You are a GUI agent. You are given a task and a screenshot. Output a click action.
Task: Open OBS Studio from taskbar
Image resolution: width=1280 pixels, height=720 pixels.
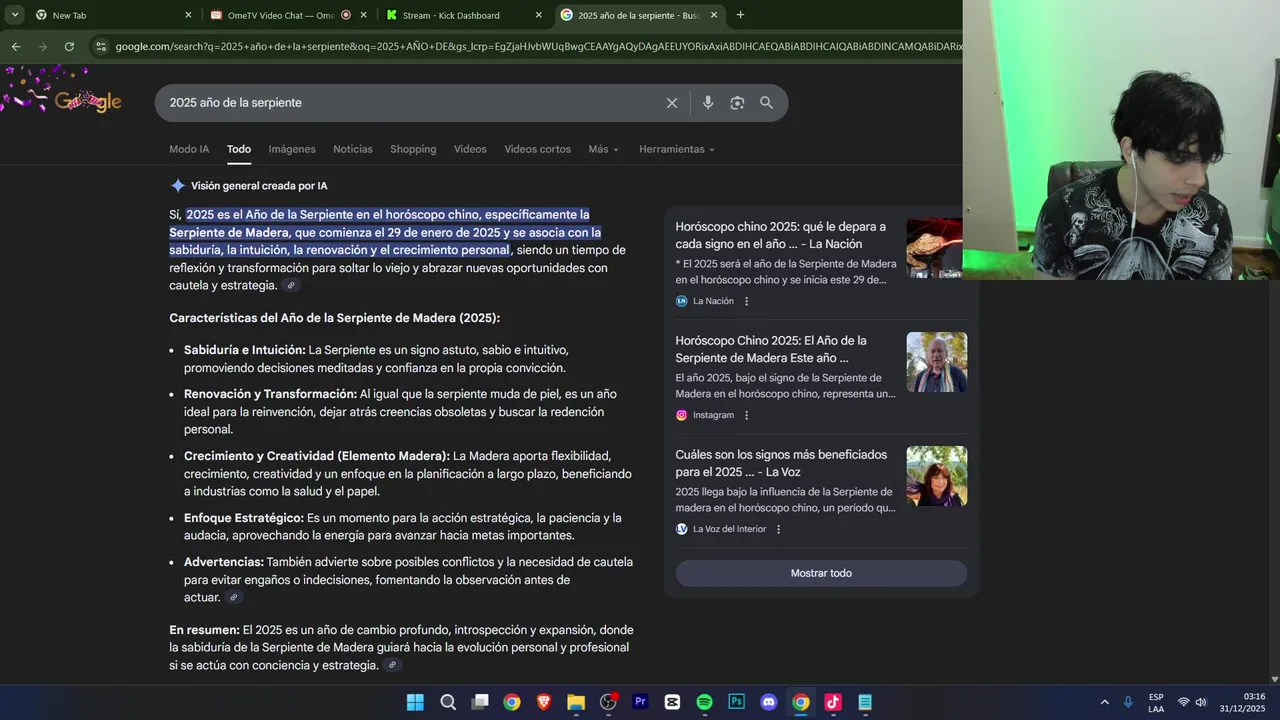(608, 702)
